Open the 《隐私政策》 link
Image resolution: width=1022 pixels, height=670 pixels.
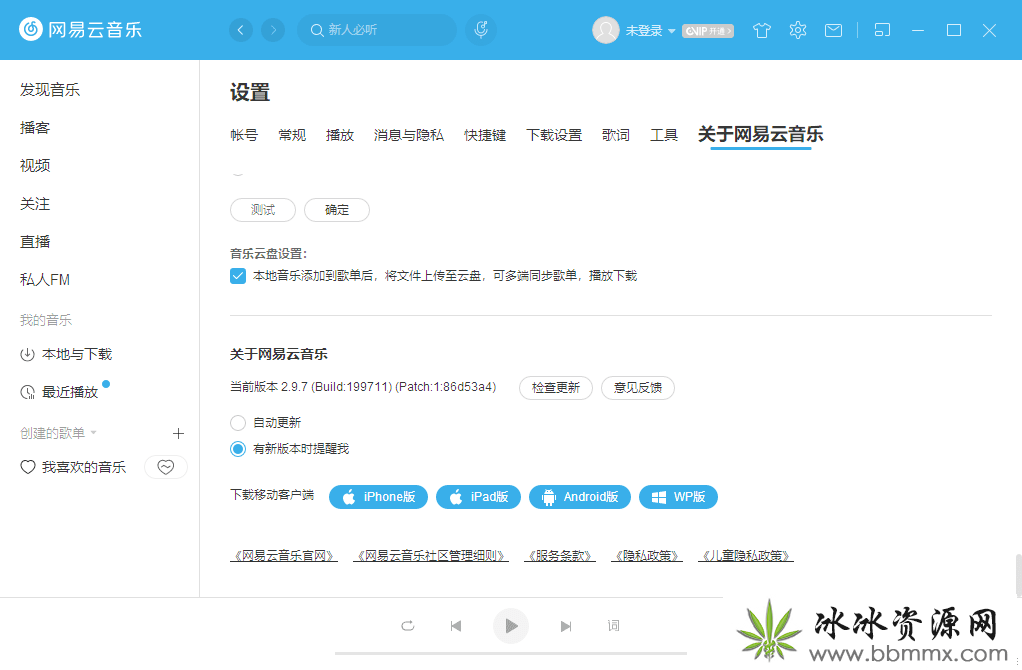647,556
